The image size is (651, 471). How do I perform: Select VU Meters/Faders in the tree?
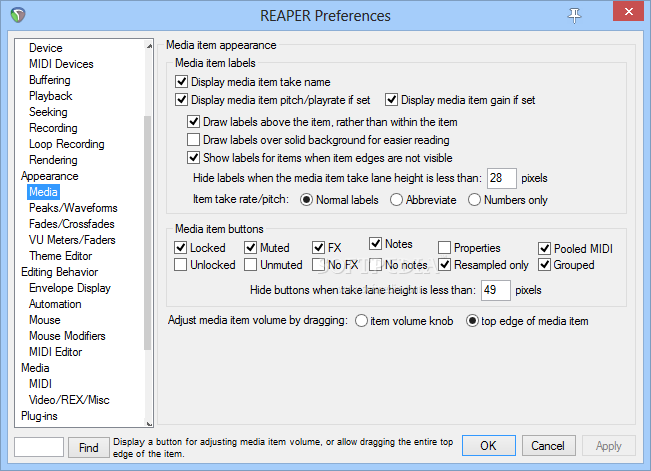[72, 240]
